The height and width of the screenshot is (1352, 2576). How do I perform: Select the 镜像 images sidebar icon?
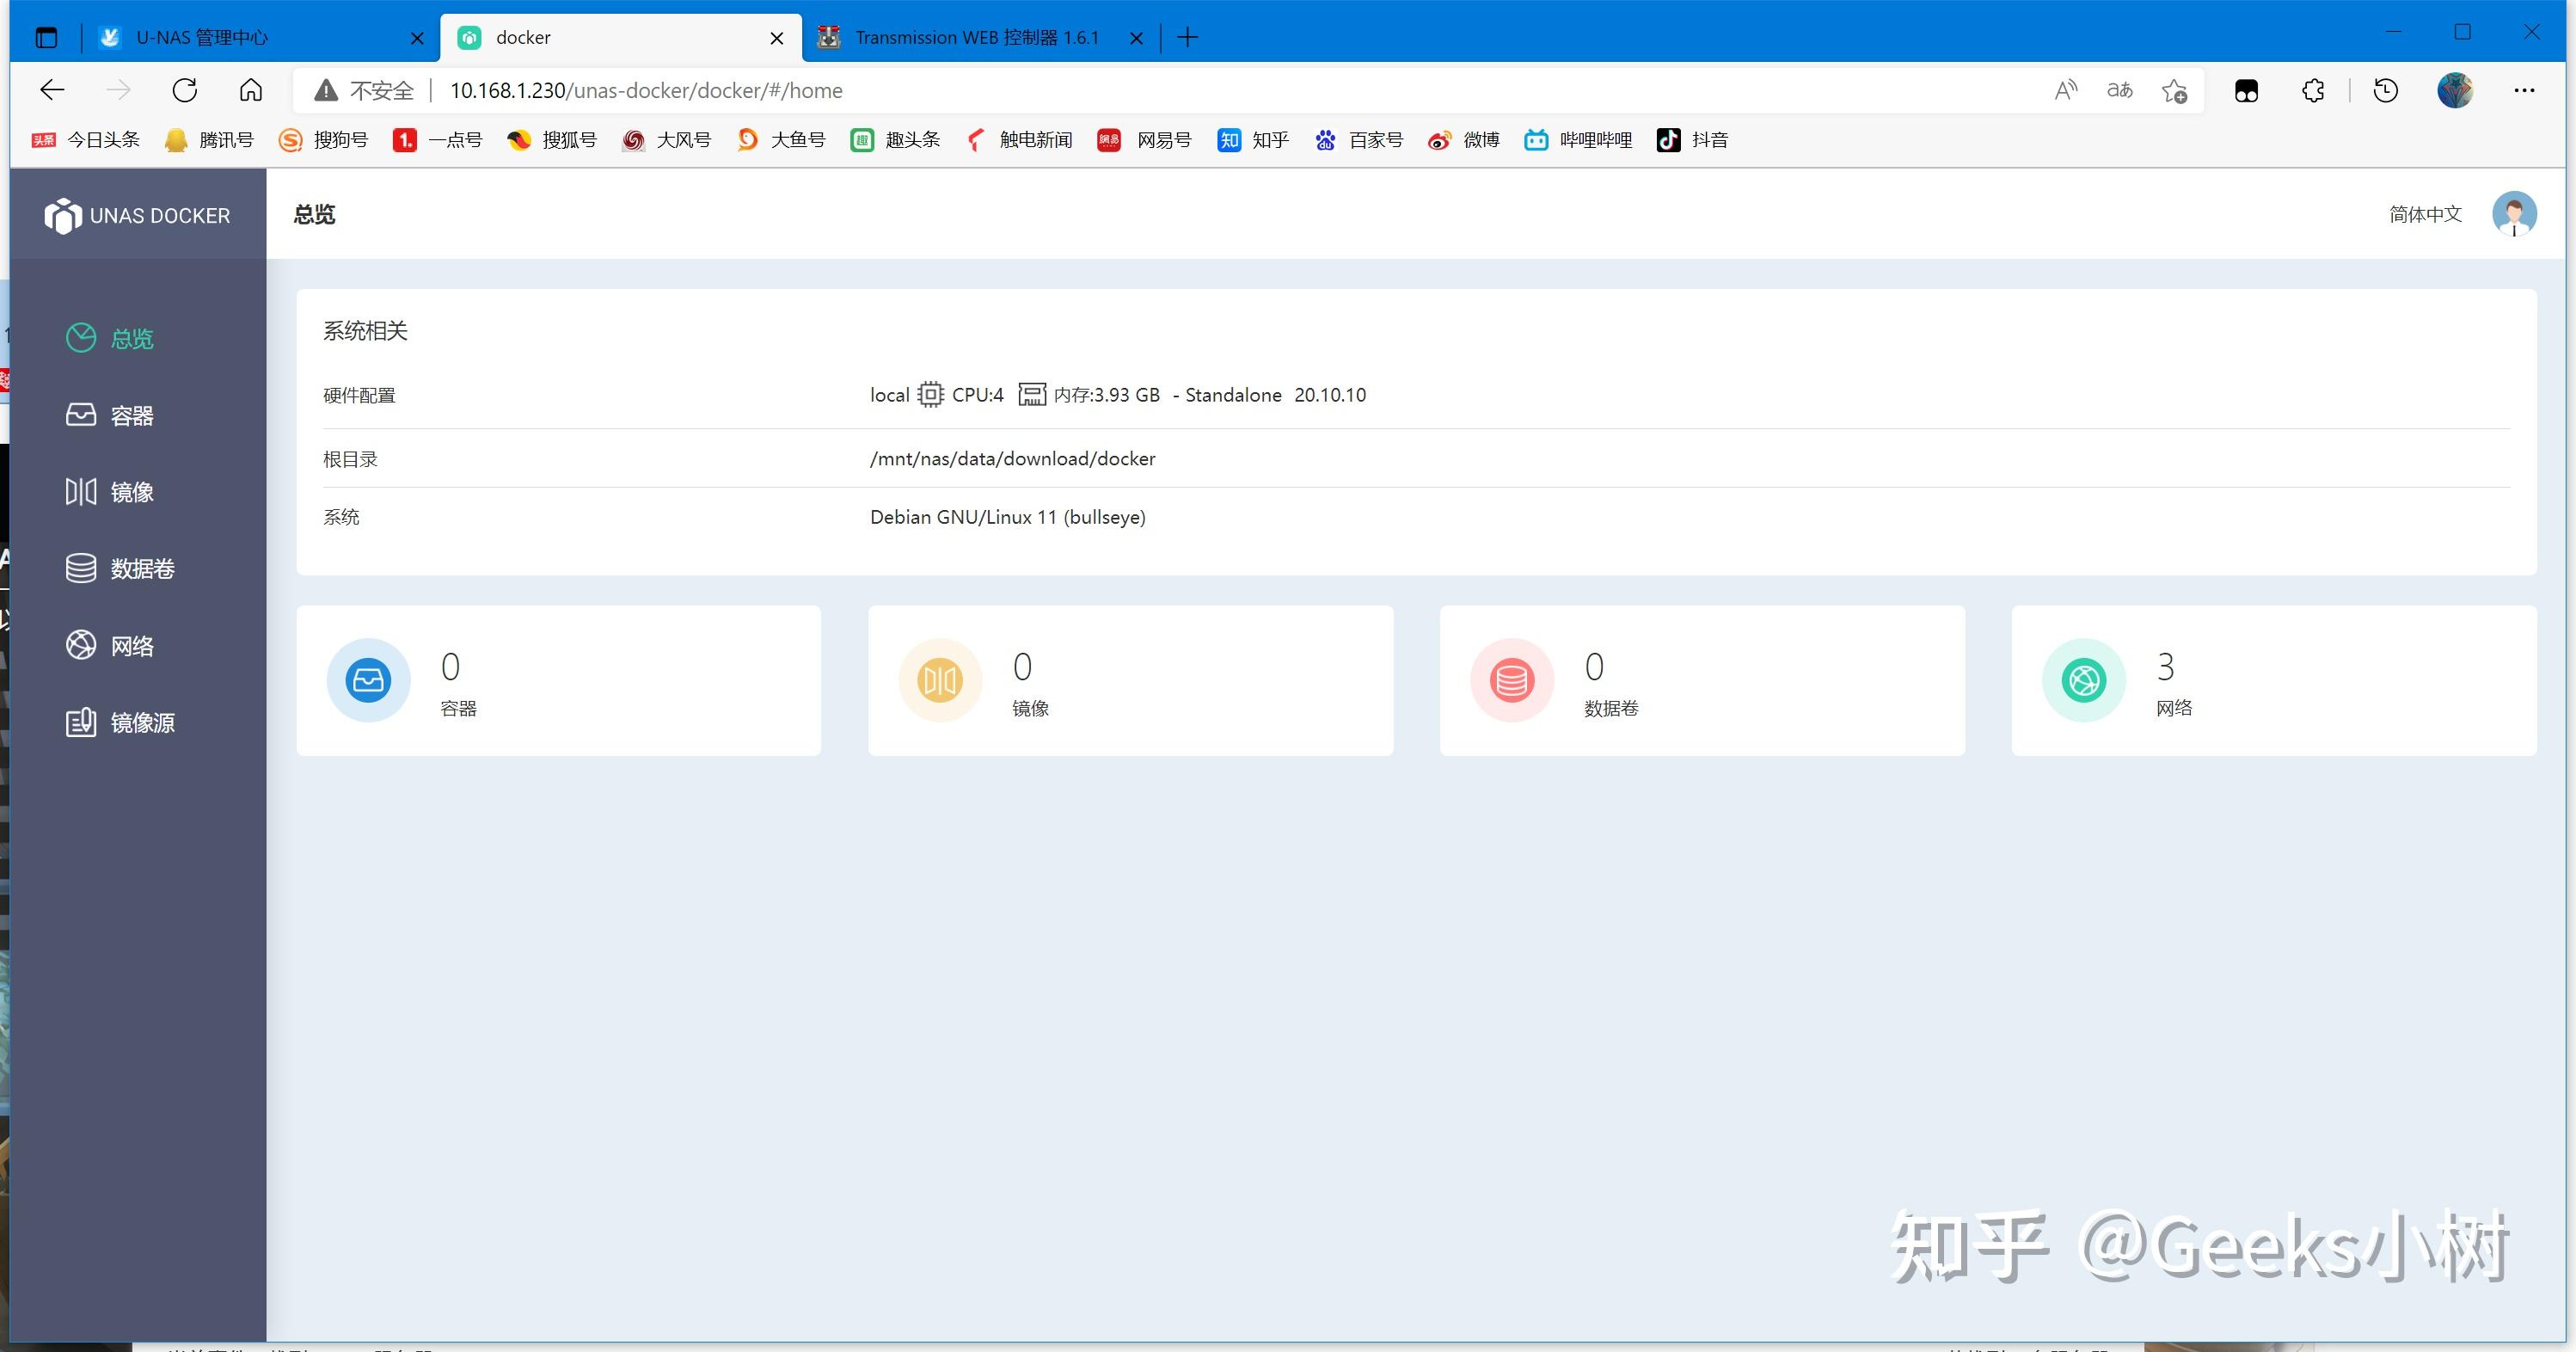coord(81,491)
